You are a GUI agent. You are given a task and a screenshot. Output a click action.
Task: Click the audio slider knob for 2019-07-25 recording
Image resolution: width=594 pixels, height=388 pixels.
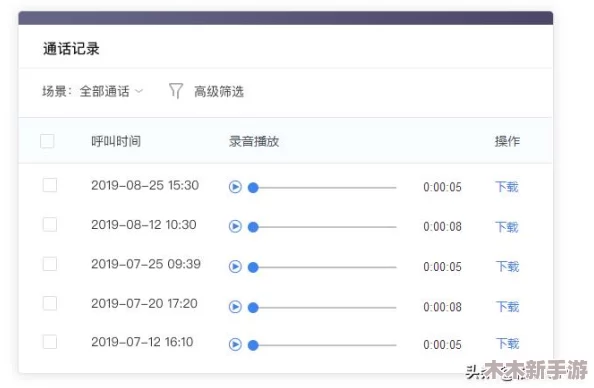[253, 267]
